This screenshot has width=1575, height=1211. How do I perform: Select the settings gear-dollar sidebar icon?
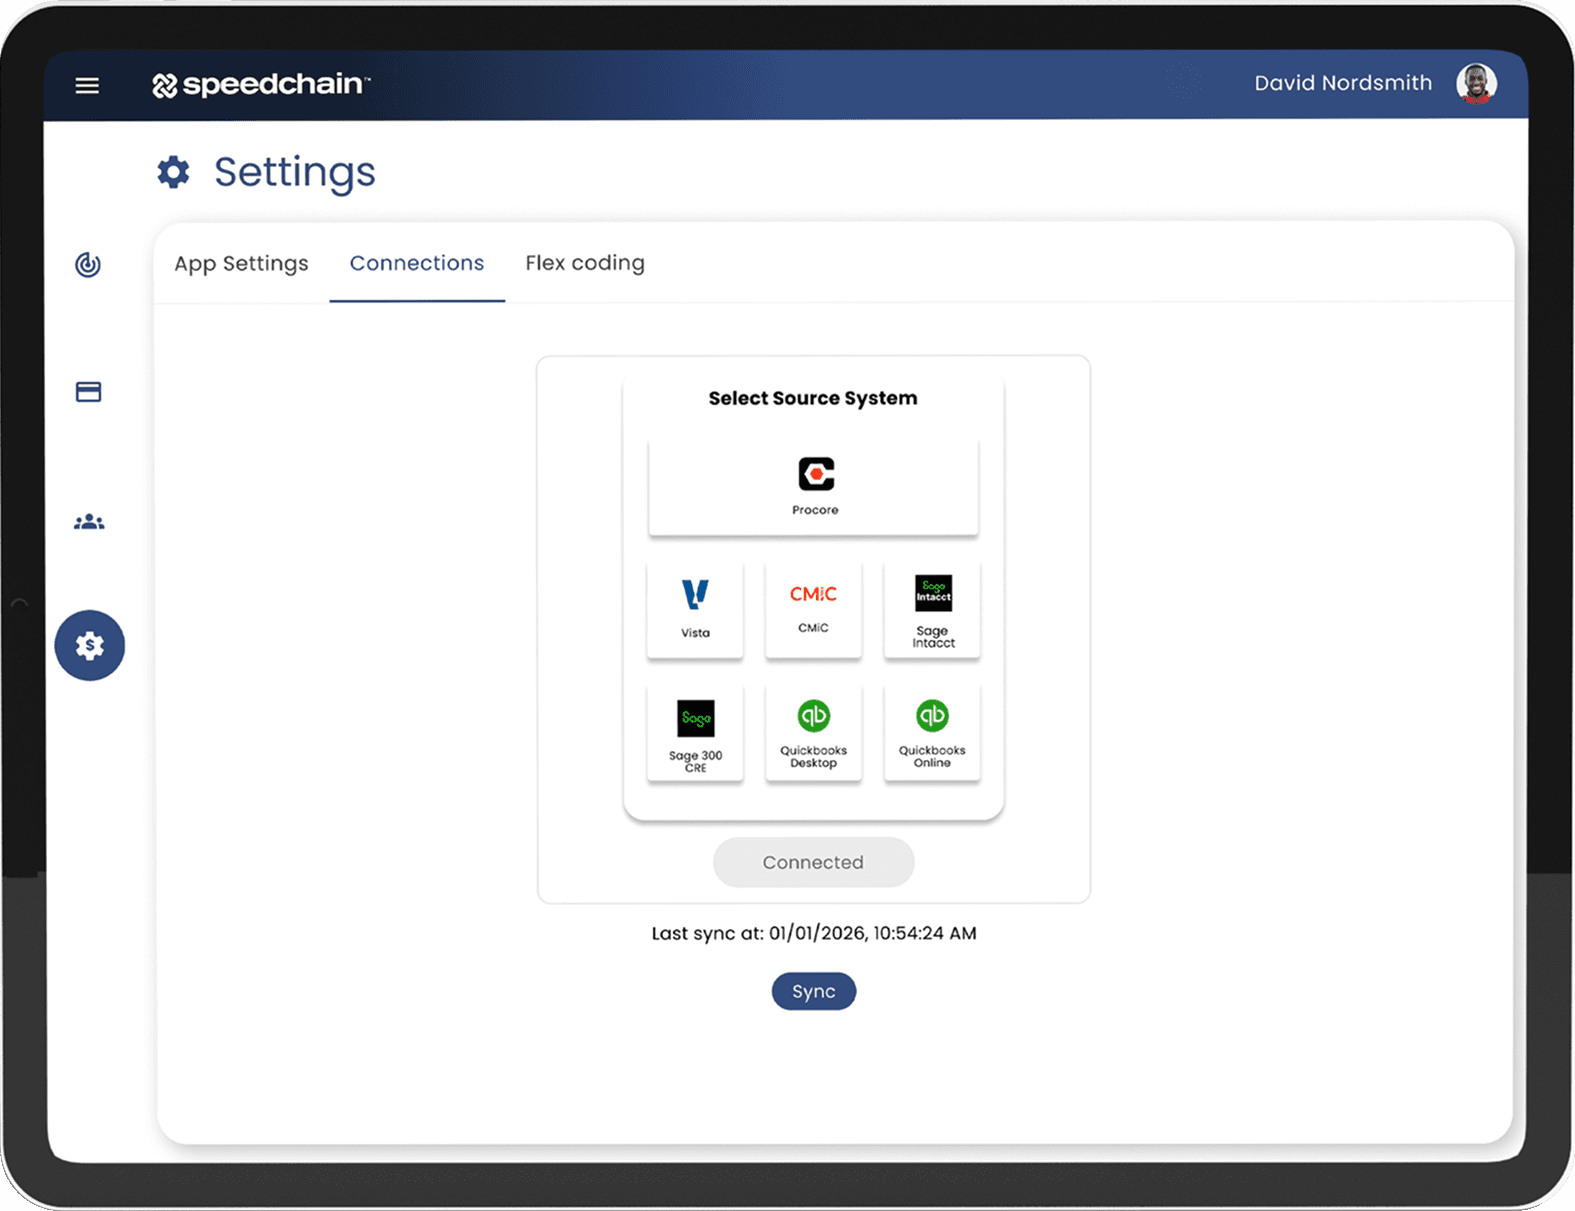tap(90, 645)
